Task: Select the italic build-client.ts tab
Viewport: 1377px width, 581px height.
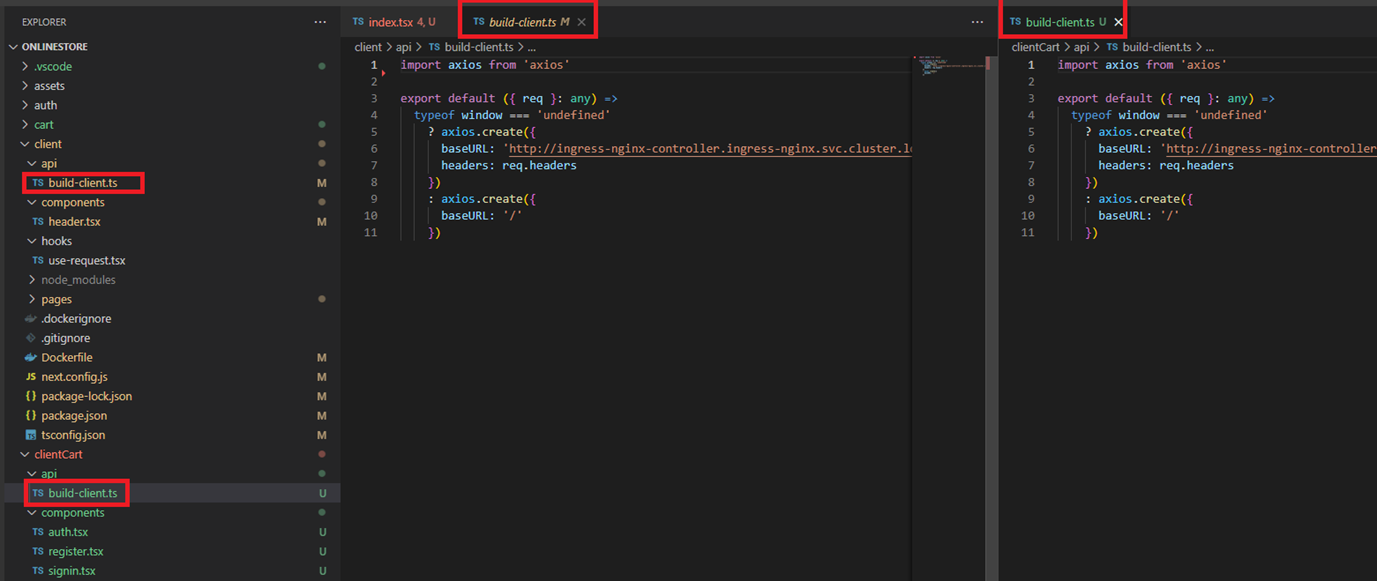Action: (522, 22)
